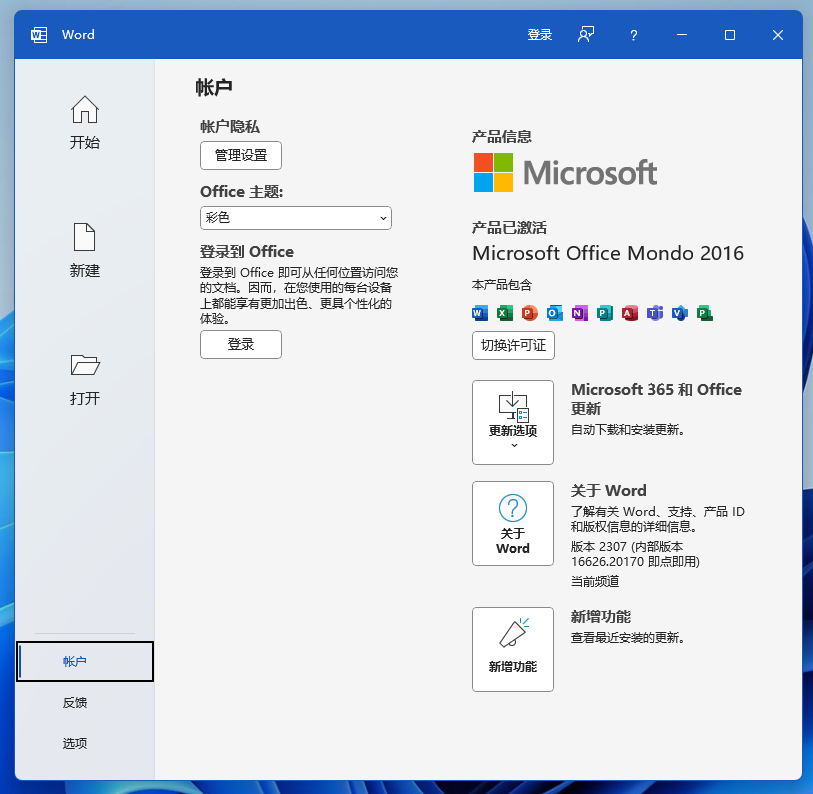The width and height of the screenshot is (813, 794).
Task: Click the Excel product icon
Action: 504,313
